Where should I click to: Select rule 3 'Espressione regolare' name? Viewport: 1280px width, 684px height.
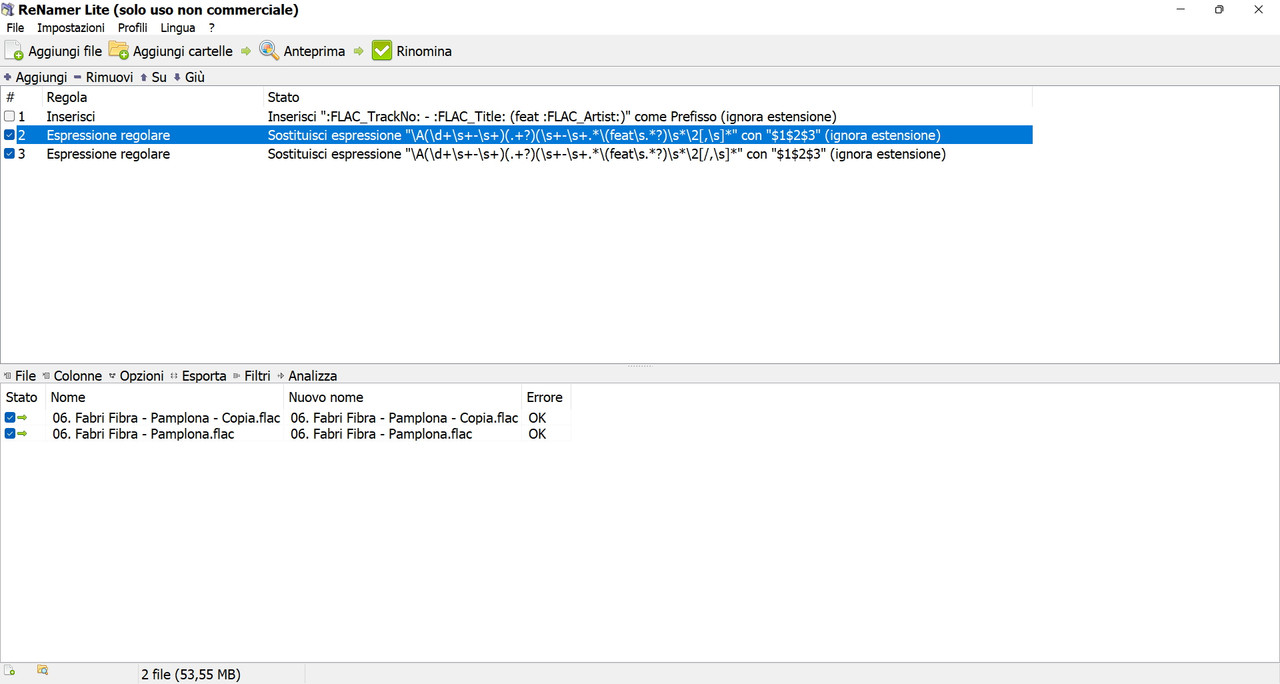[108, 154]
